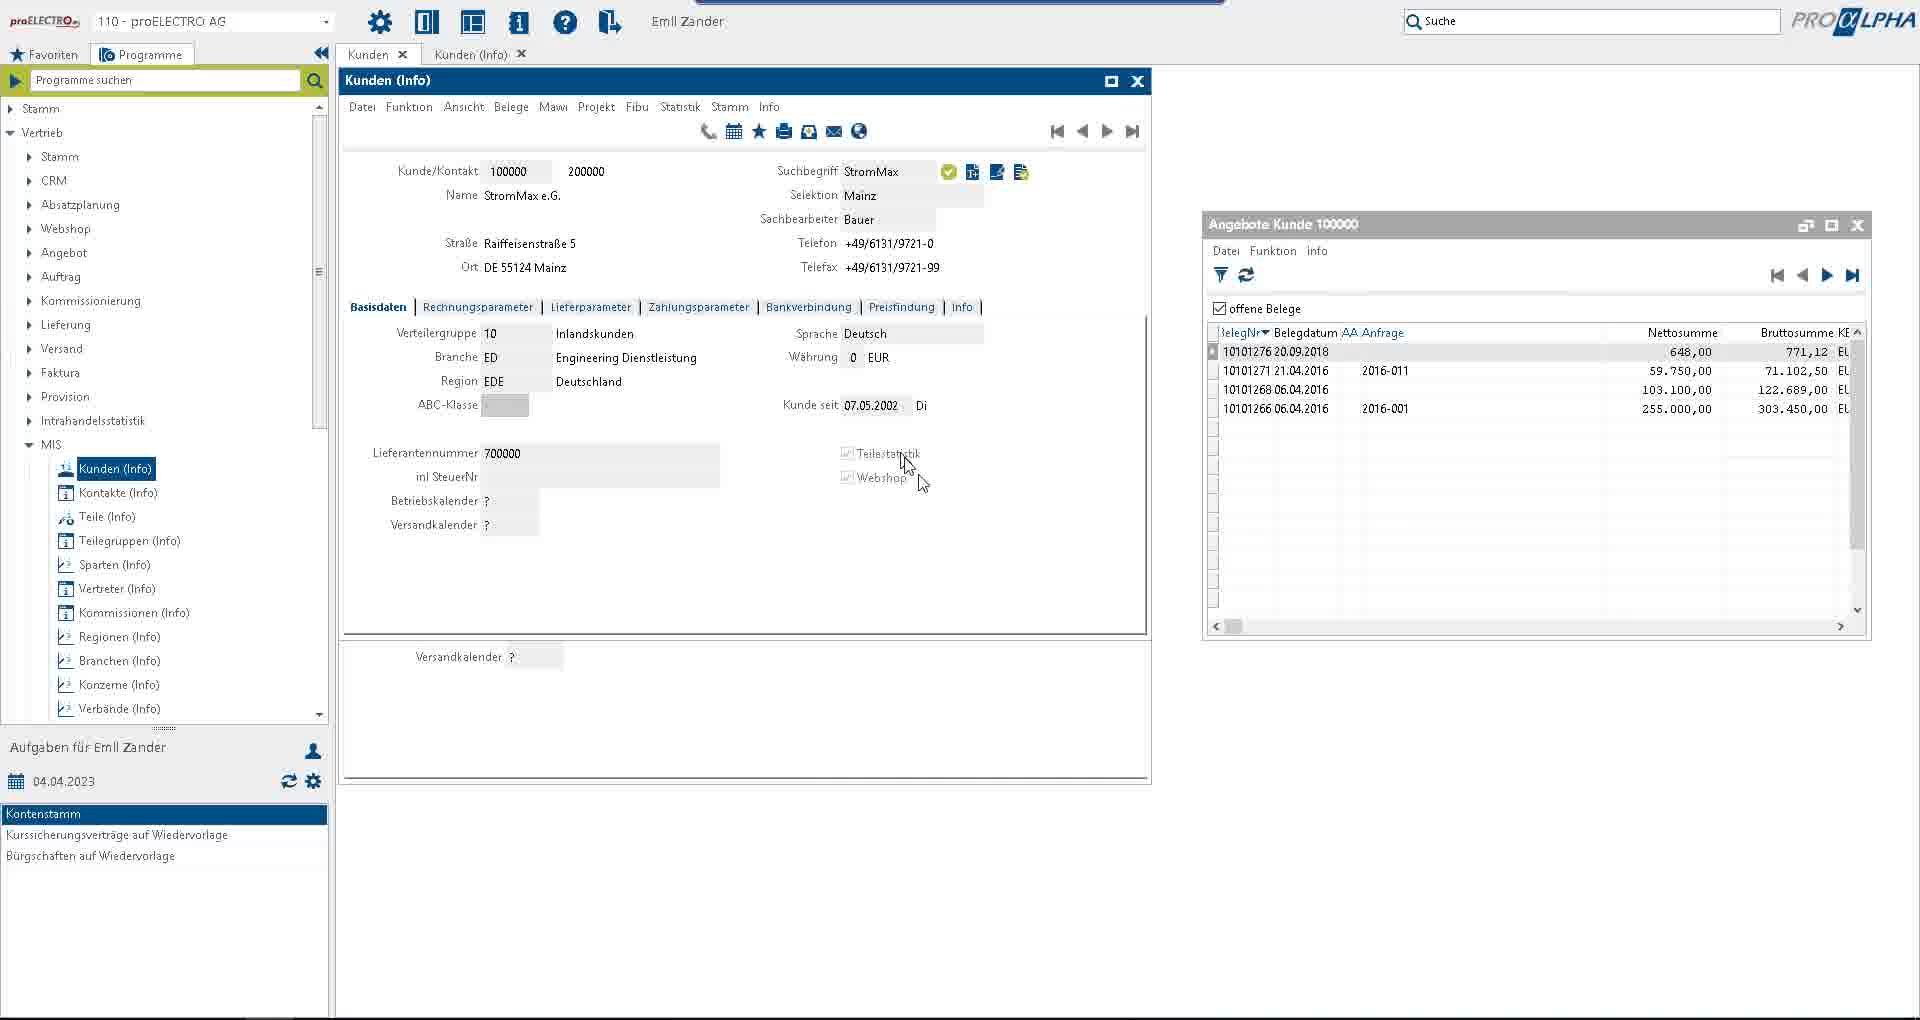1920x1020 pixels.
Task: Open Teilegruppen (Info) in the tree
Action: (x=130, y=541)
